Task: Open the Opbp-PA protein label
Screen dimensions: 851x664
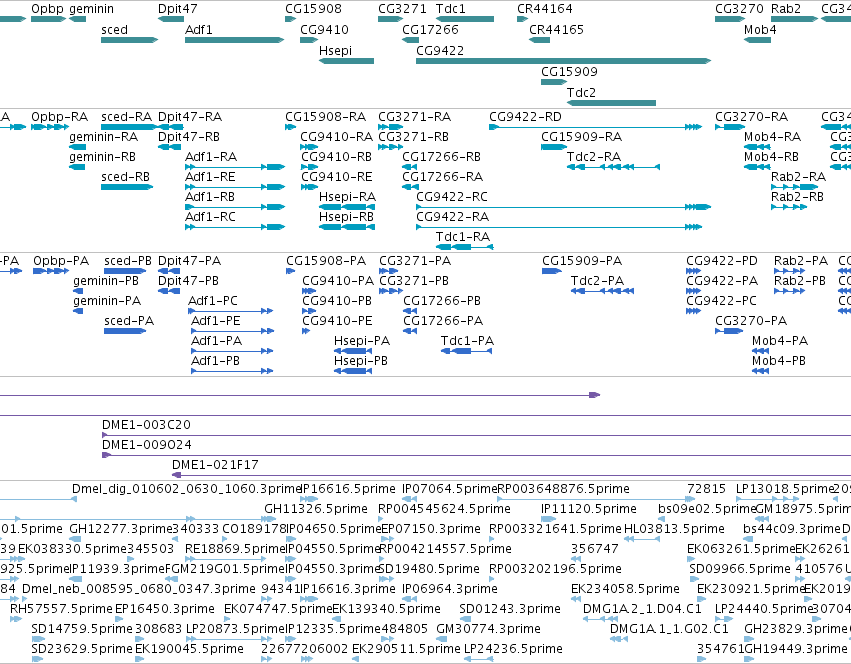Action: pos(61,261)
